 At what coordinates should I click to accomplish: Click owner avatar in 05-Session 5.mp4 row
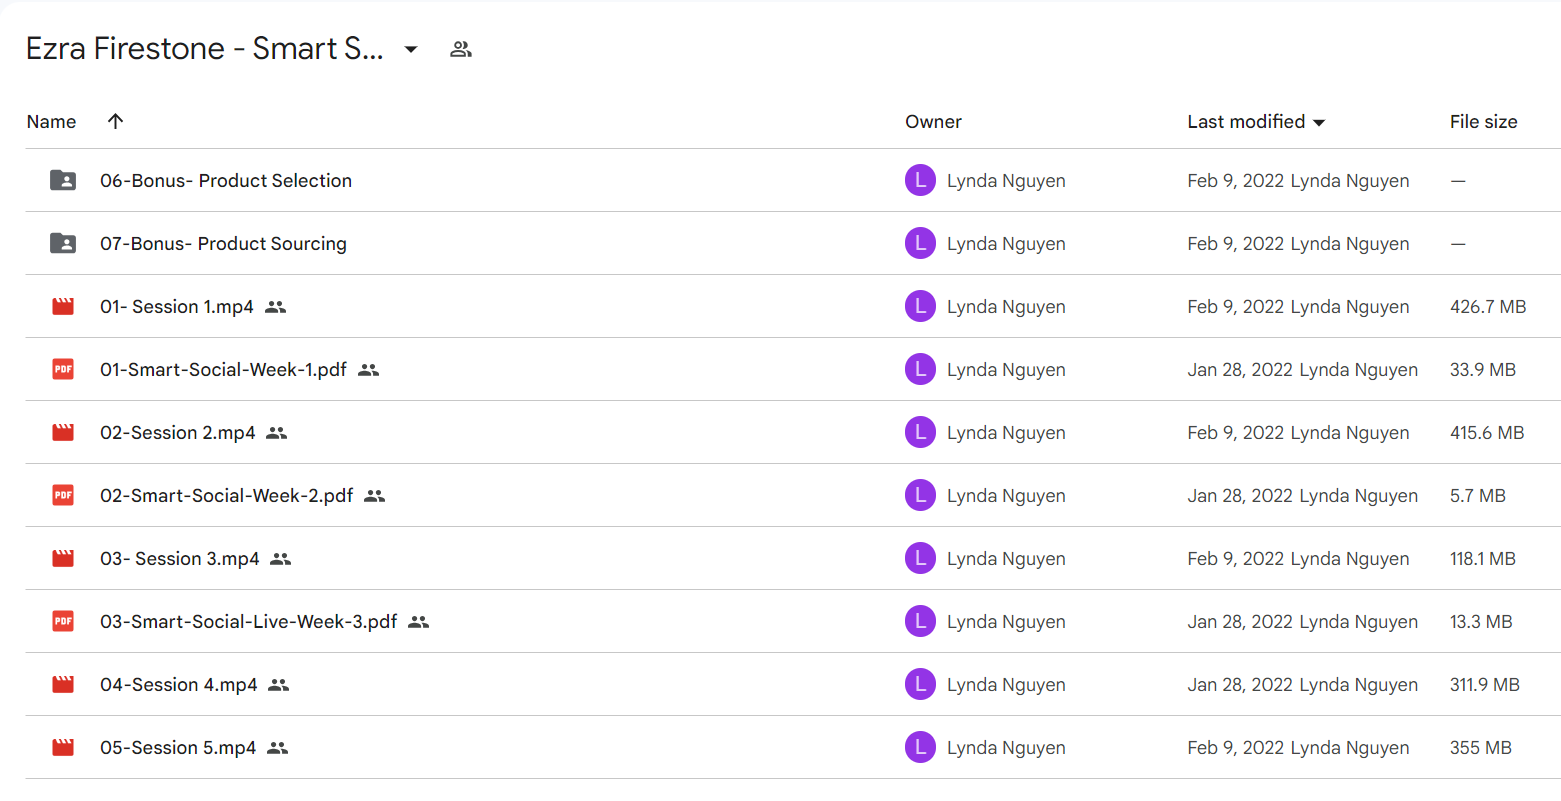click(x=920, y=747)
